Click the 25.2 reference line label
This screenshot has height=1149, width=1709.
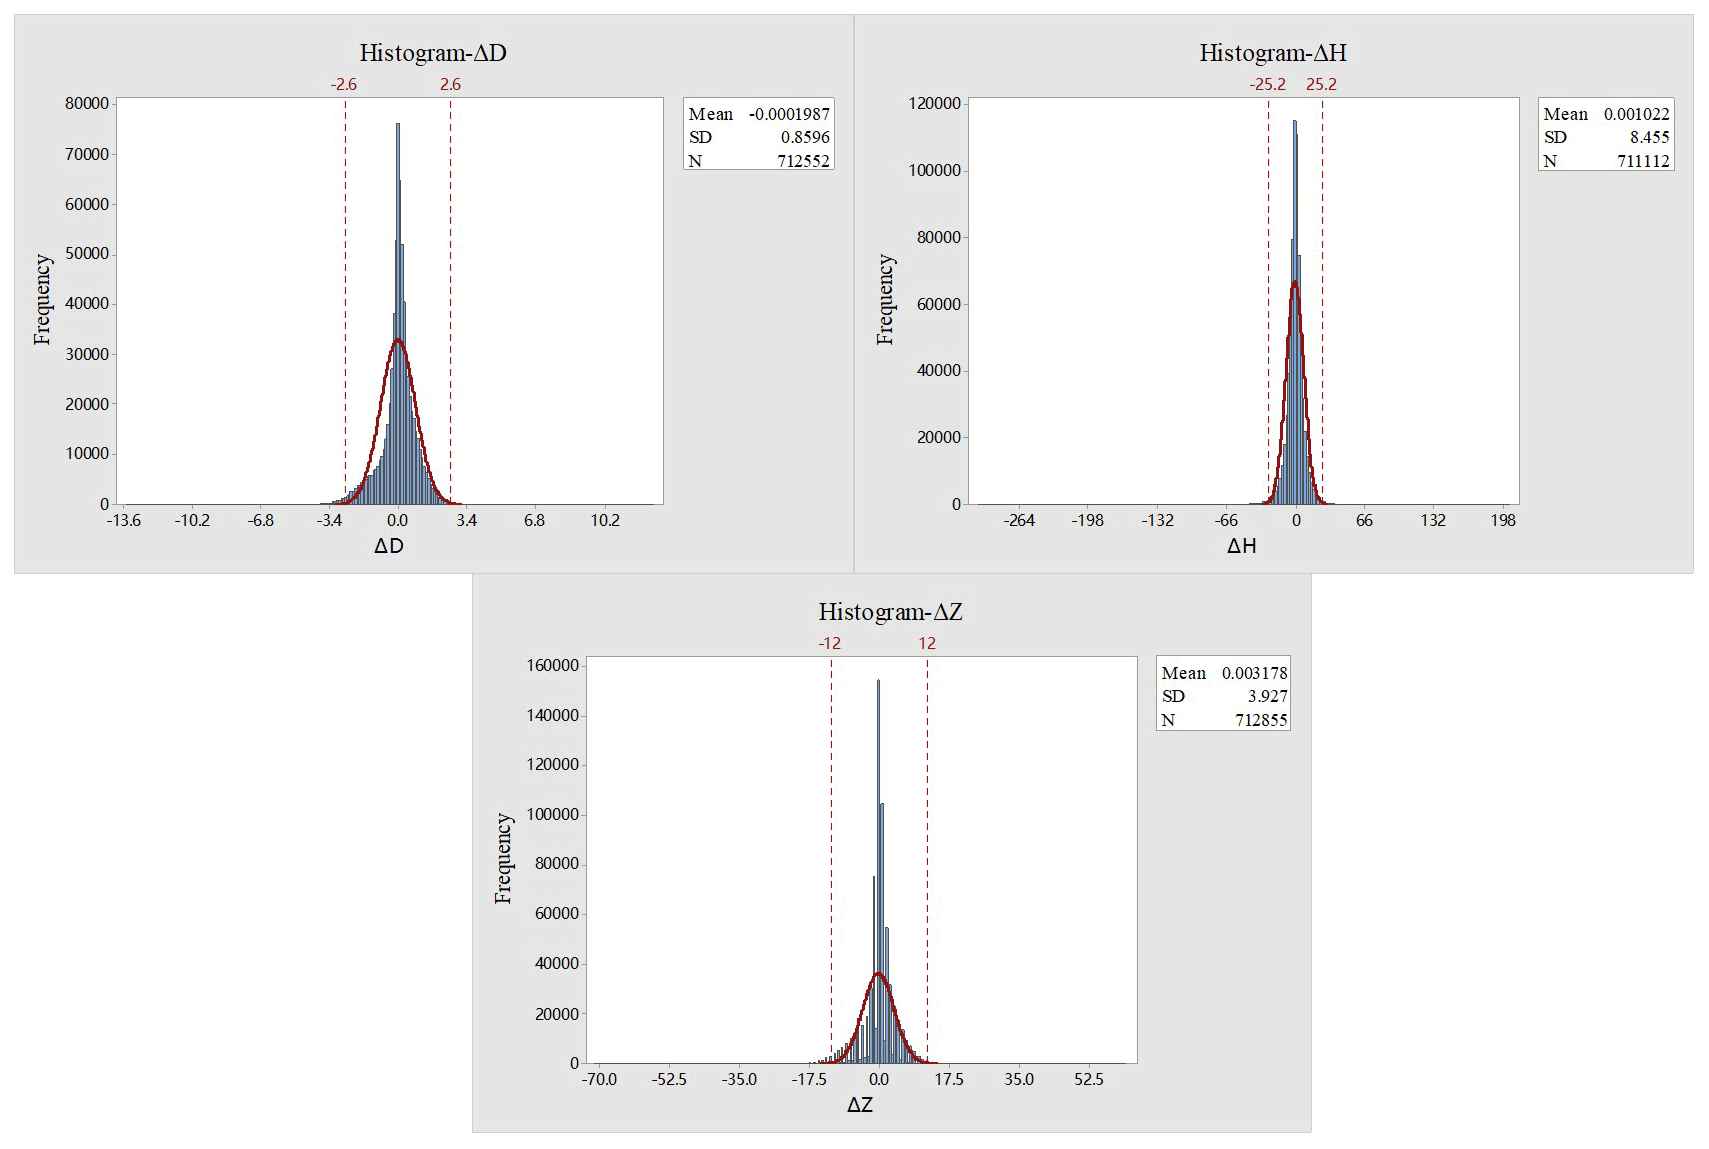1321,85
